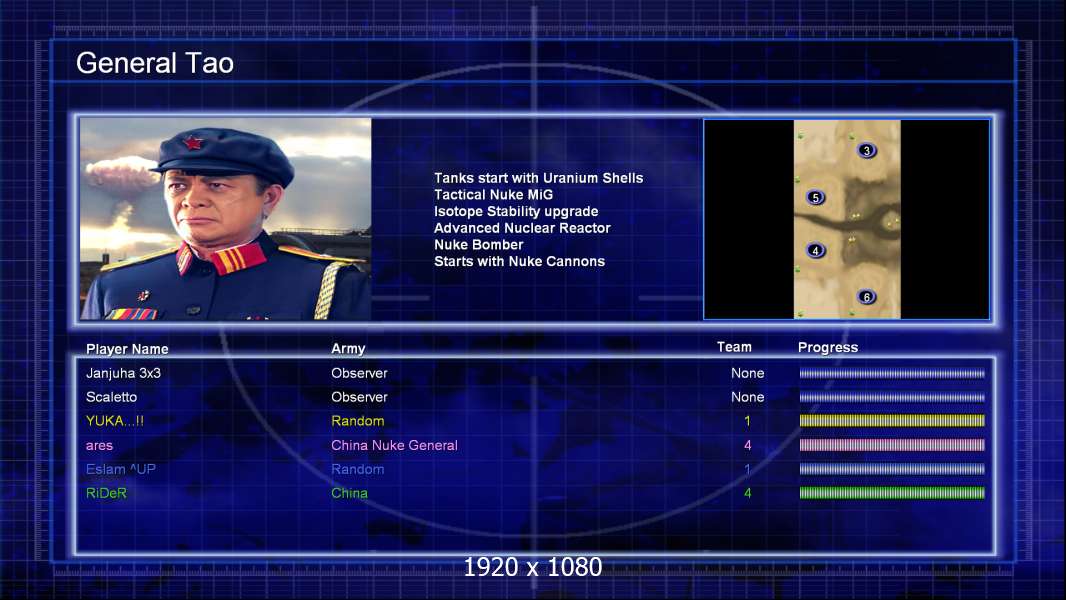
Task: Click Starts with Nuke Cannons text
Action: (x=519, y=261)
